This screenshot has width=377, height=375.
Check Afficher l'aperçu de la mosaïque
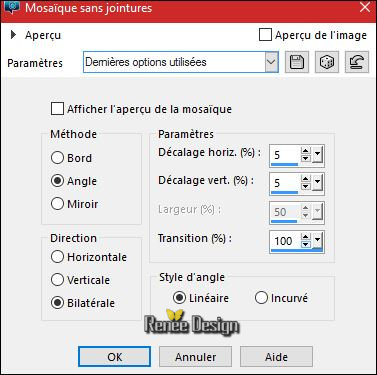click(57, 109)
